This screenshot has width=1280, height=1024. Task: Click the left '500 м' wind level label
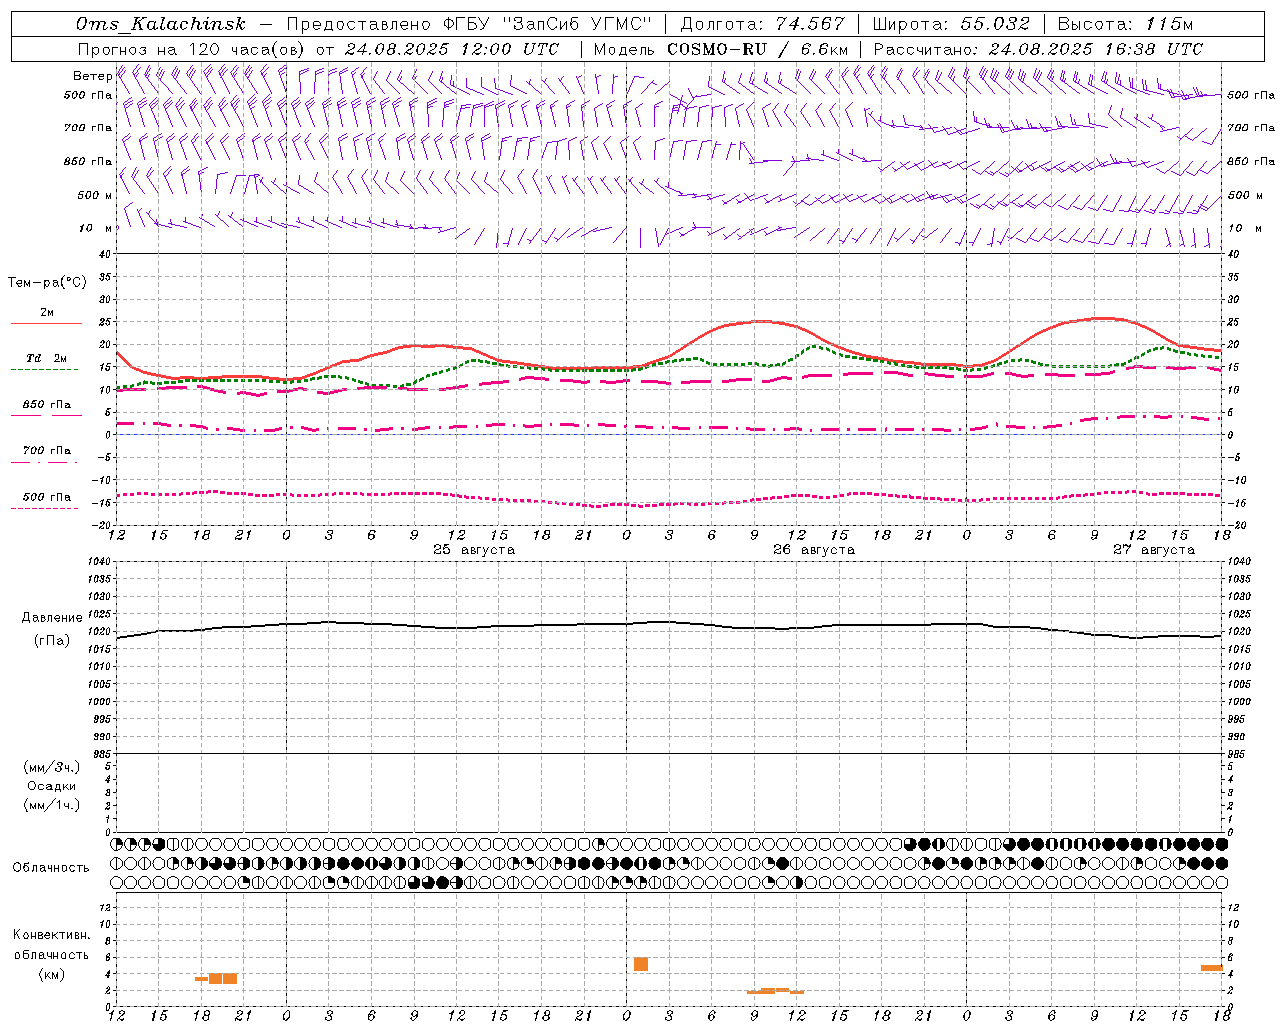[x=95, y=195]
